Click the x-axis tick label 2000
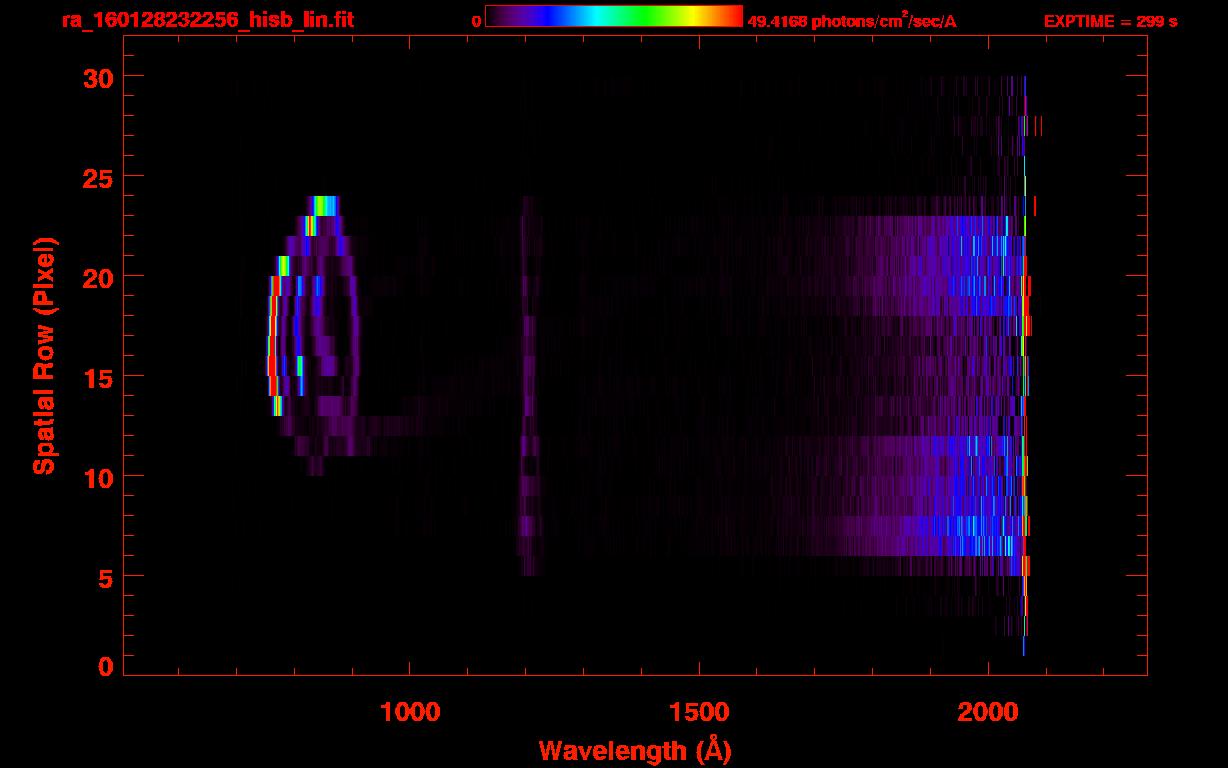Screen dimensions: 1228x768 click(988, 711)
